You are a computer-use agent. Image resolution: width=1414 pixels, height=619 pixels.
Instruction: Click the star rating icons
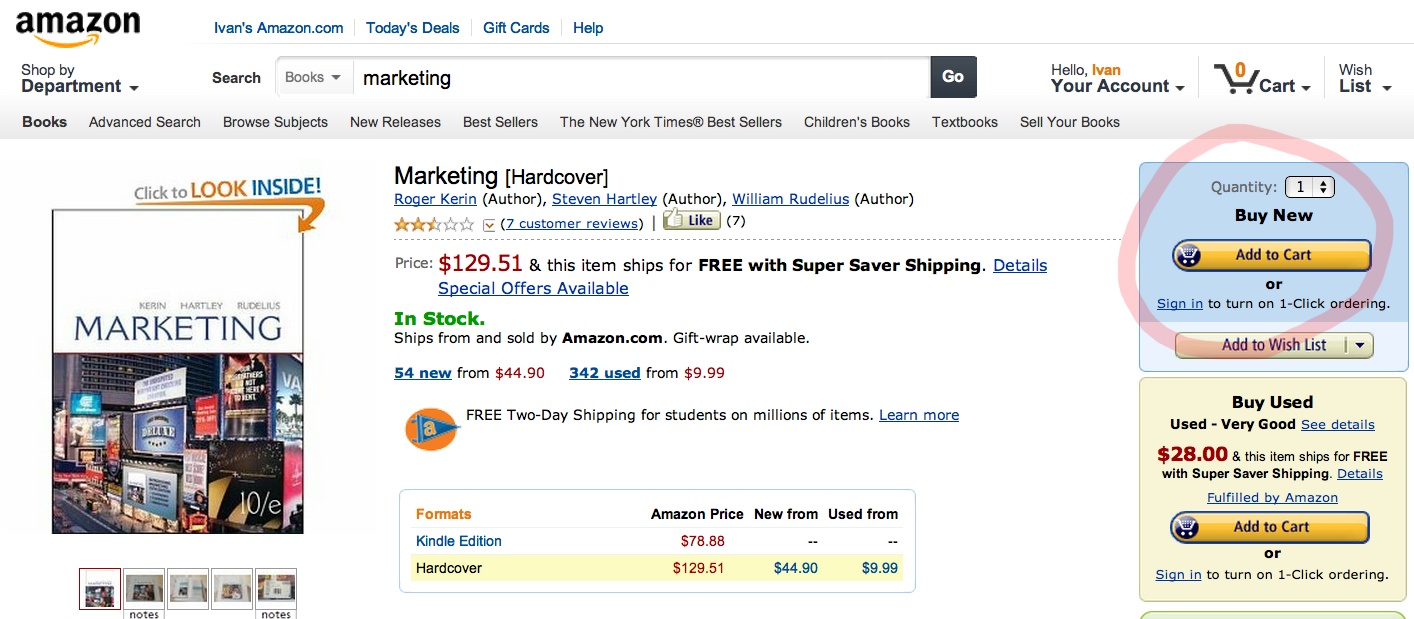434,224
